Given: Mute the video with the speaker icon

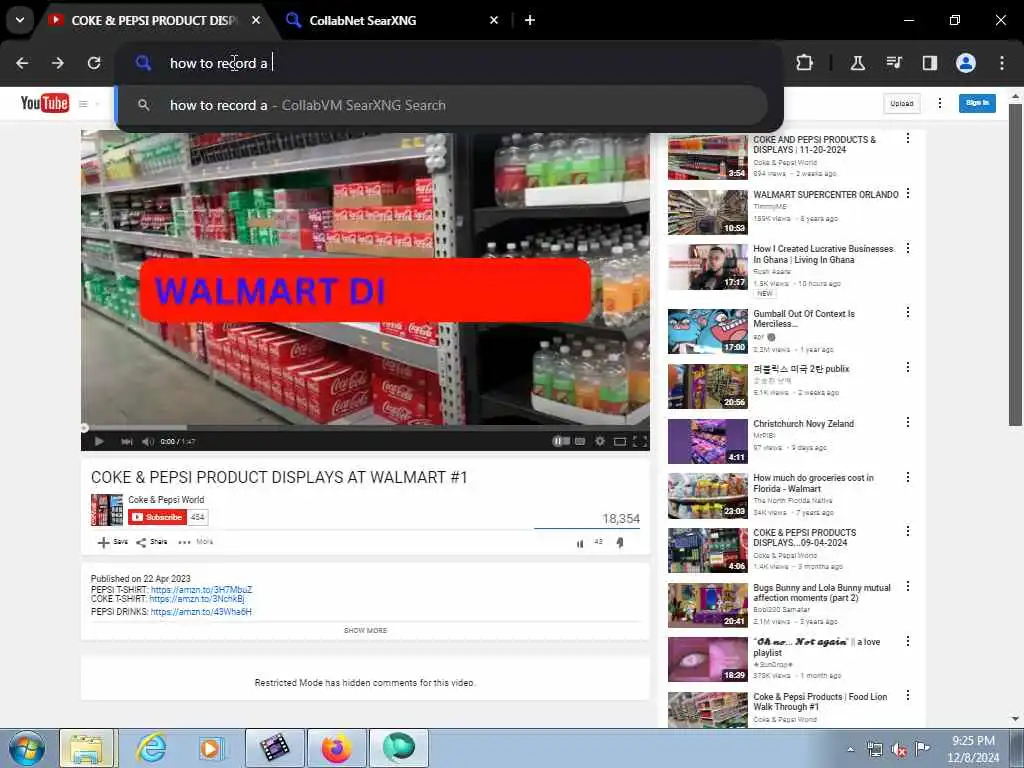Looking at the screenshot, I should pyautogui.click(x=148, y=441).
